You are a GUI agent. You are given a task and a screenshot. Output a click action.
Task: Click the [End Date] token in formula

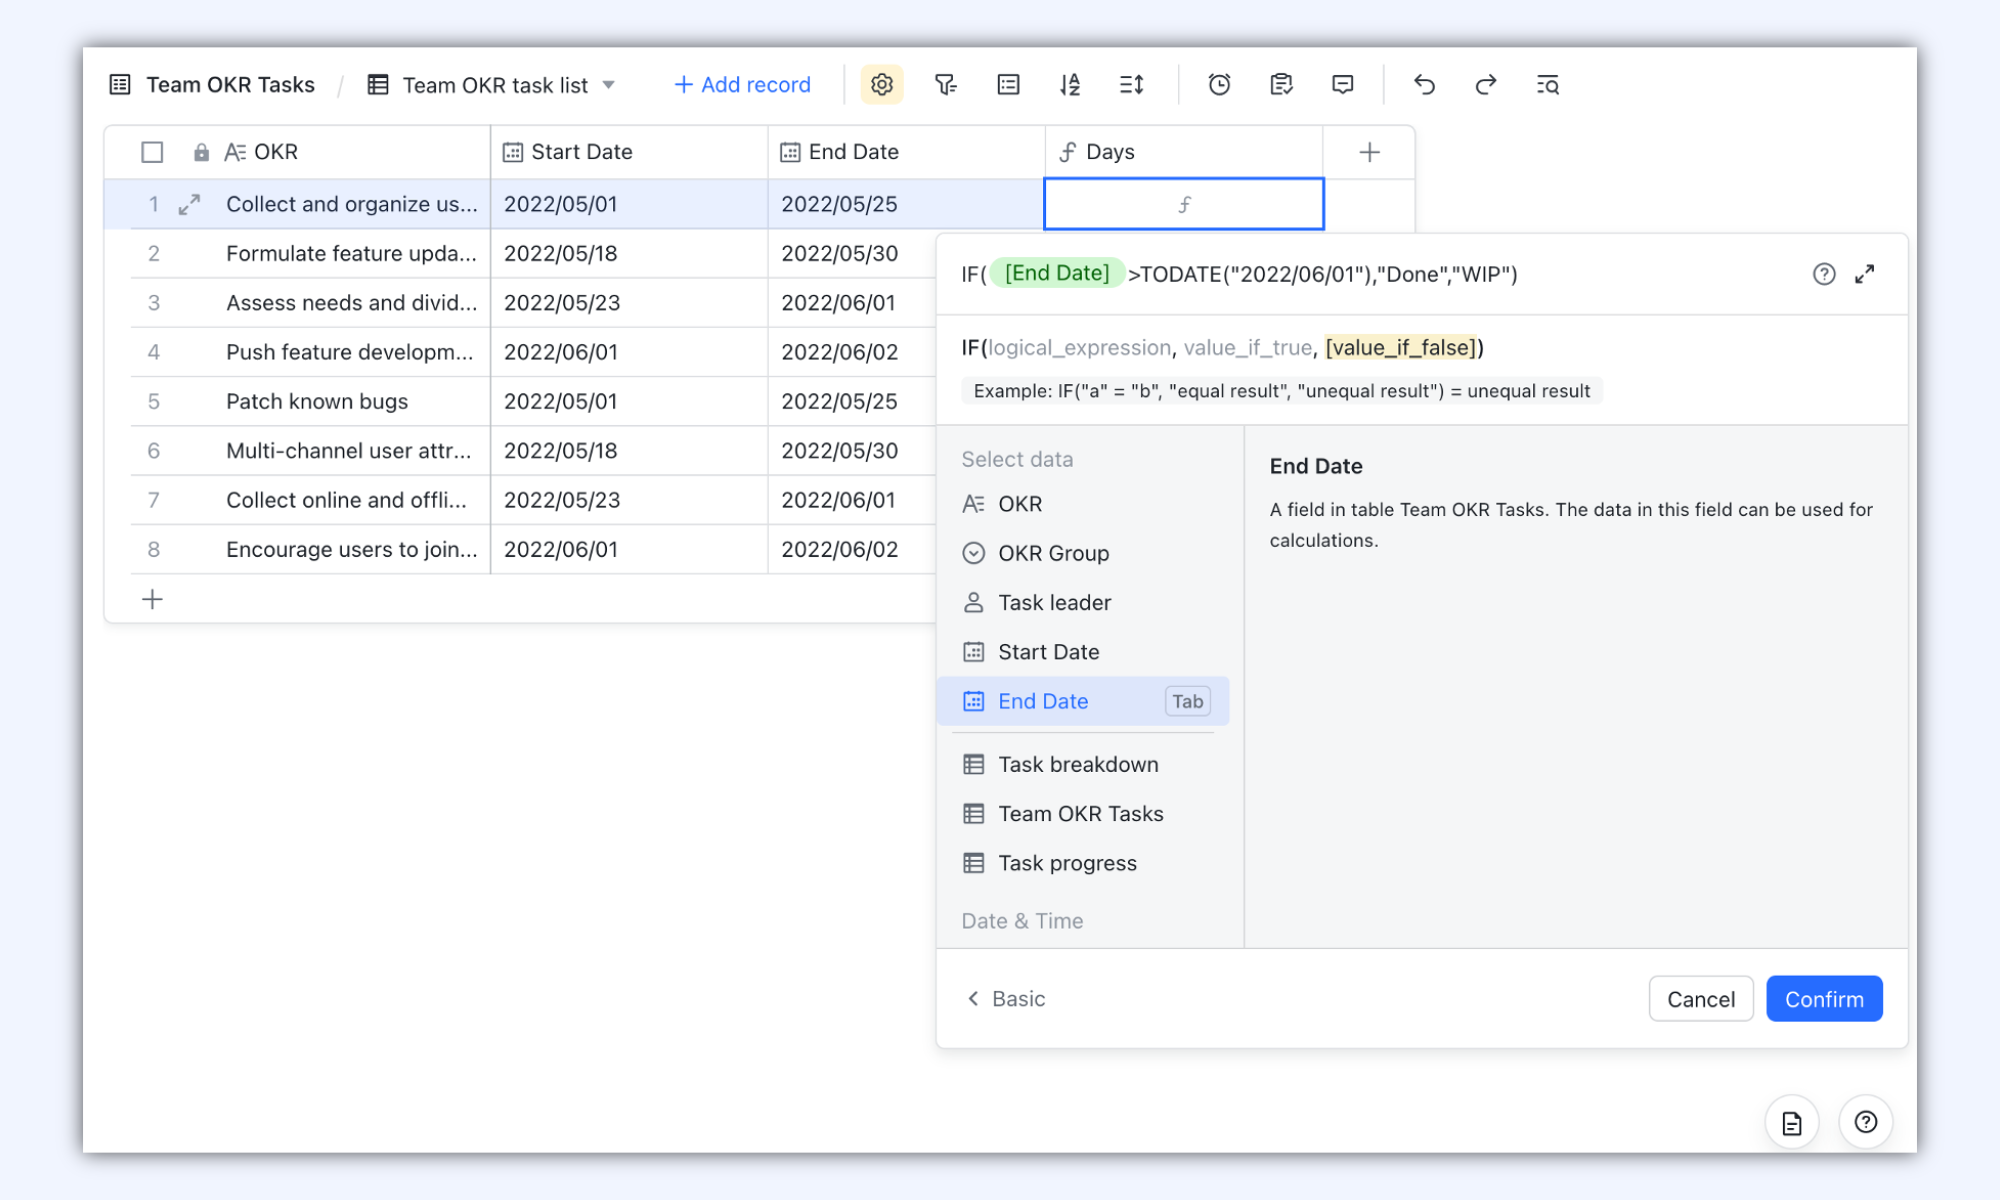(x=1057, y=273)
